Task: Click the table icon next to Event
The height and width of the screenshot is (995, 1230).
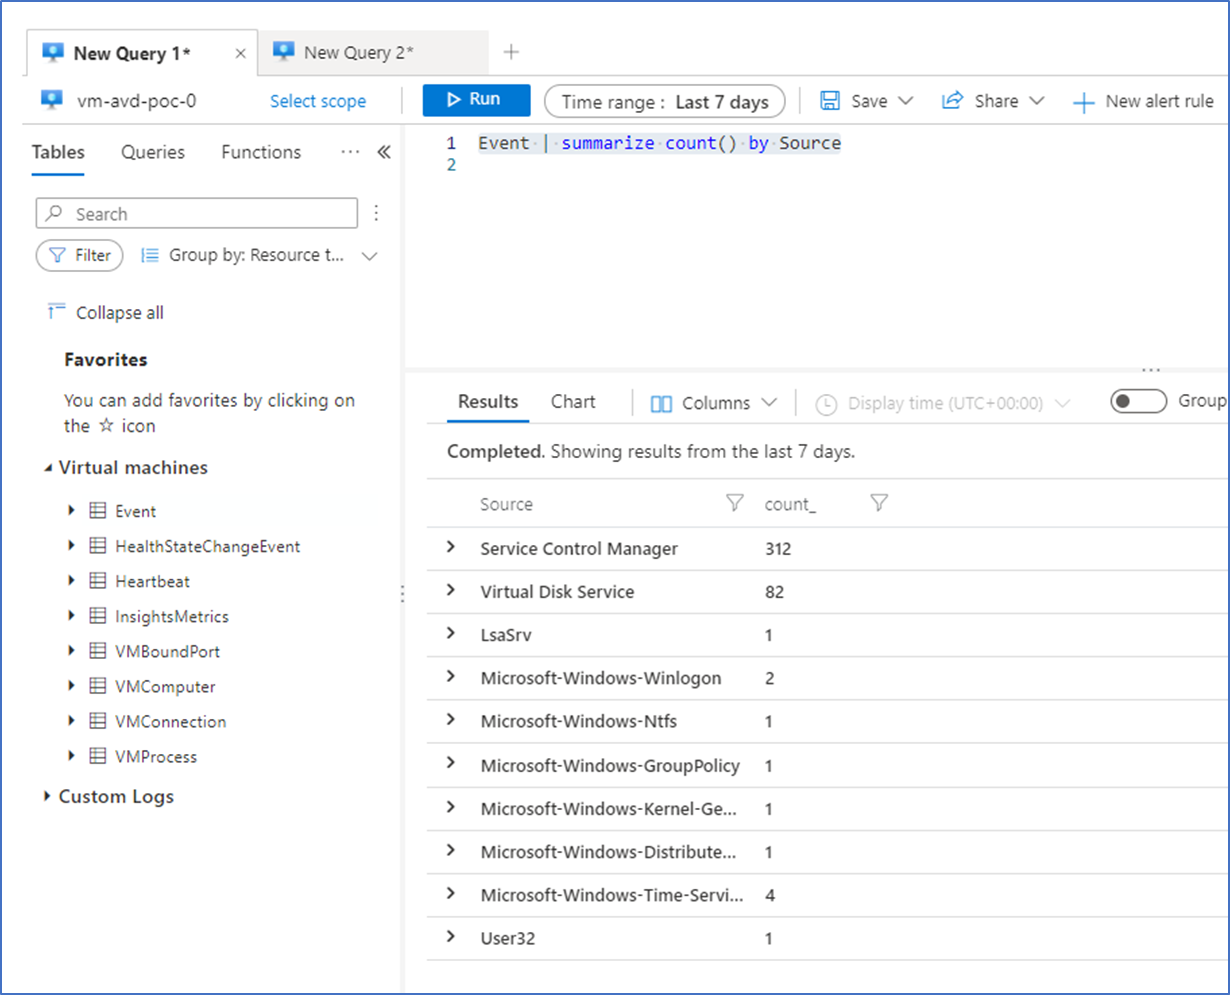Action: tap(98, 511)
